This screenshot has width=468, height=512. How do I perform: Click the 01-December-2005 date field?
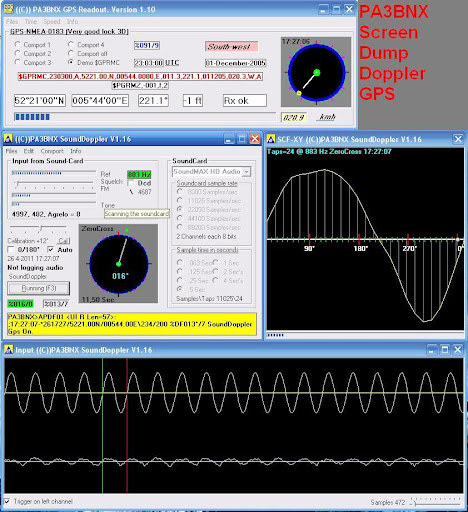pyautogui.click(x=235, y=63)
